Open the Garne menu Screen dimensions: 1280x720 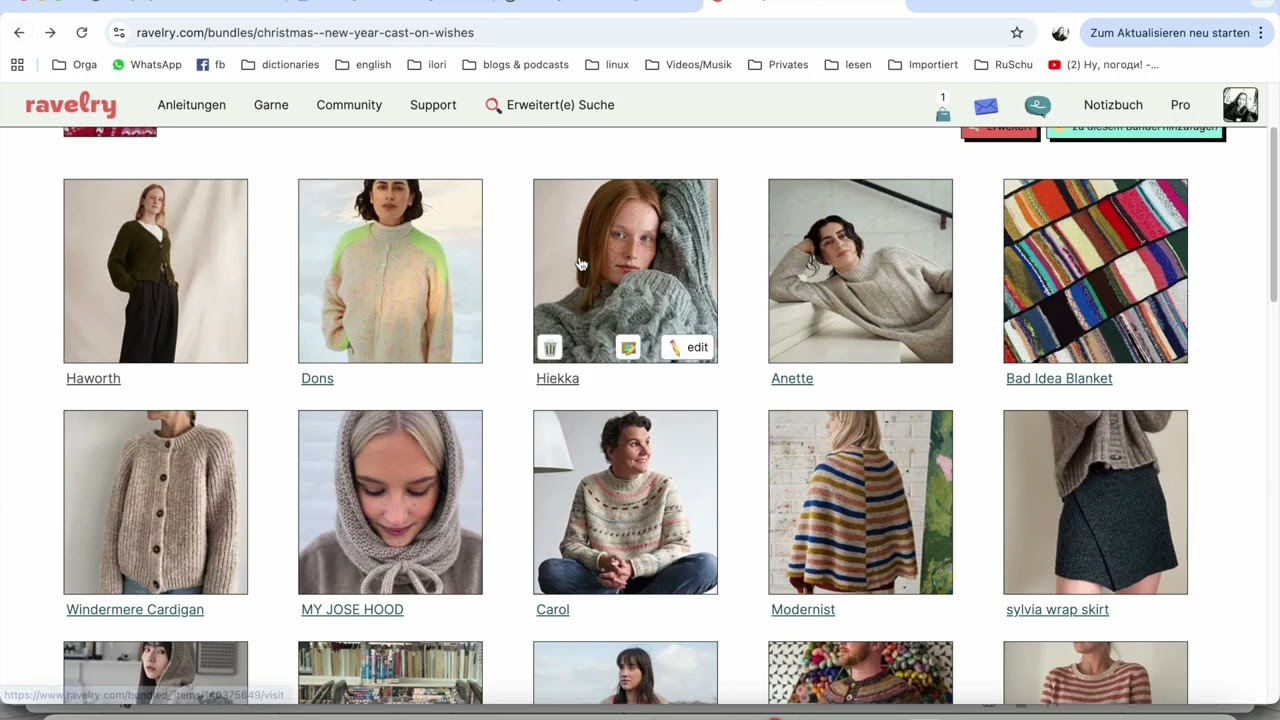(271, 105)
